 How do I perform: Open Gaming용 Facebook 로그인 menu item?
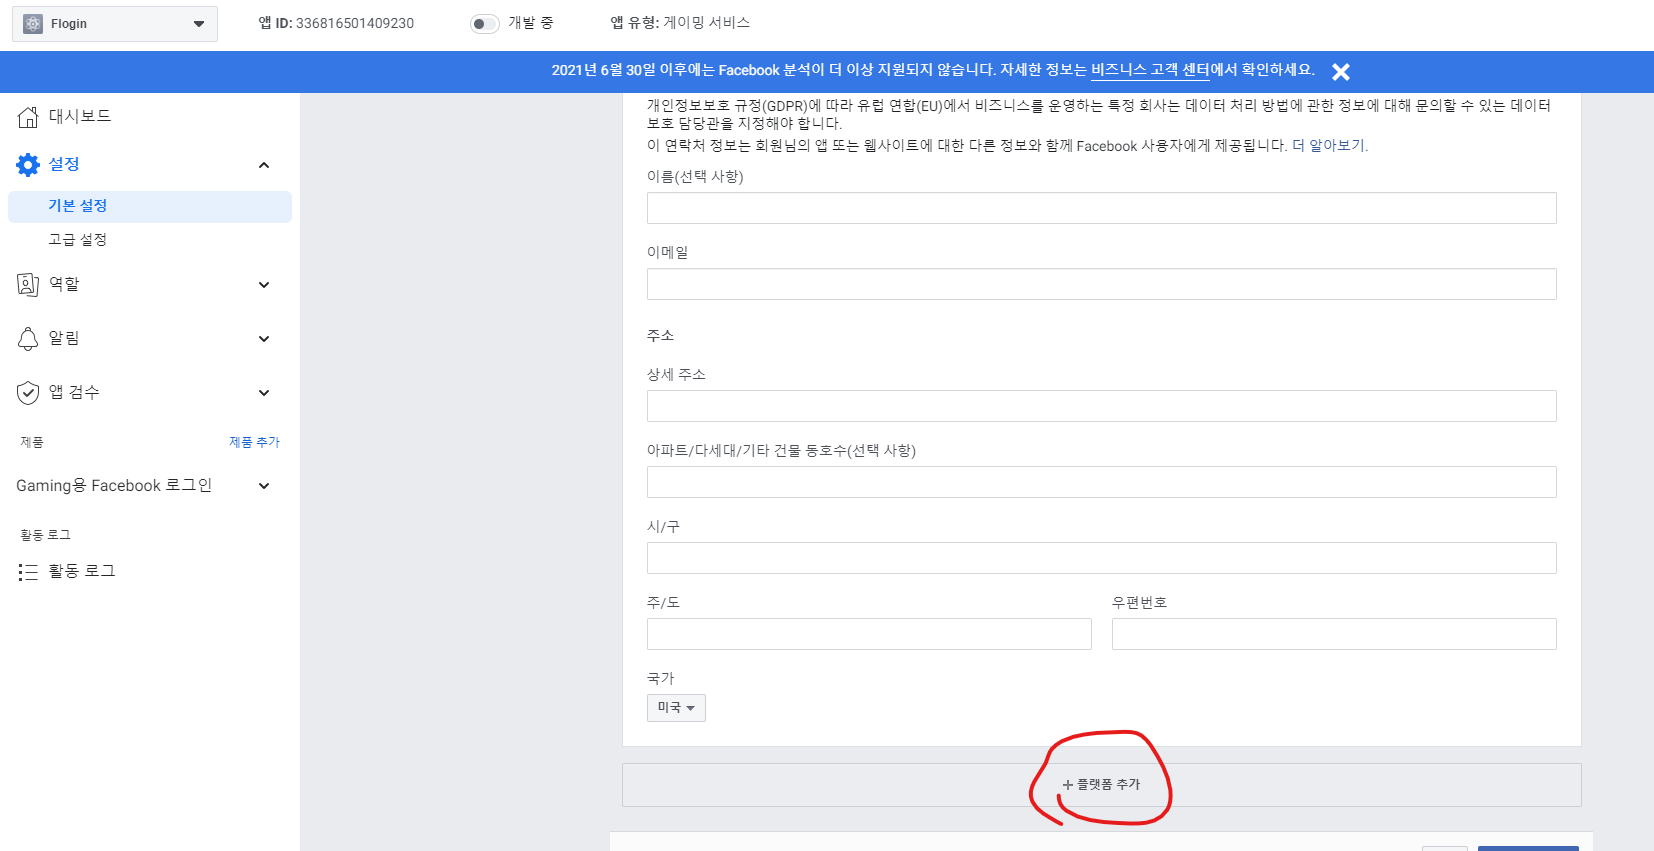click(x=114, y=486)
